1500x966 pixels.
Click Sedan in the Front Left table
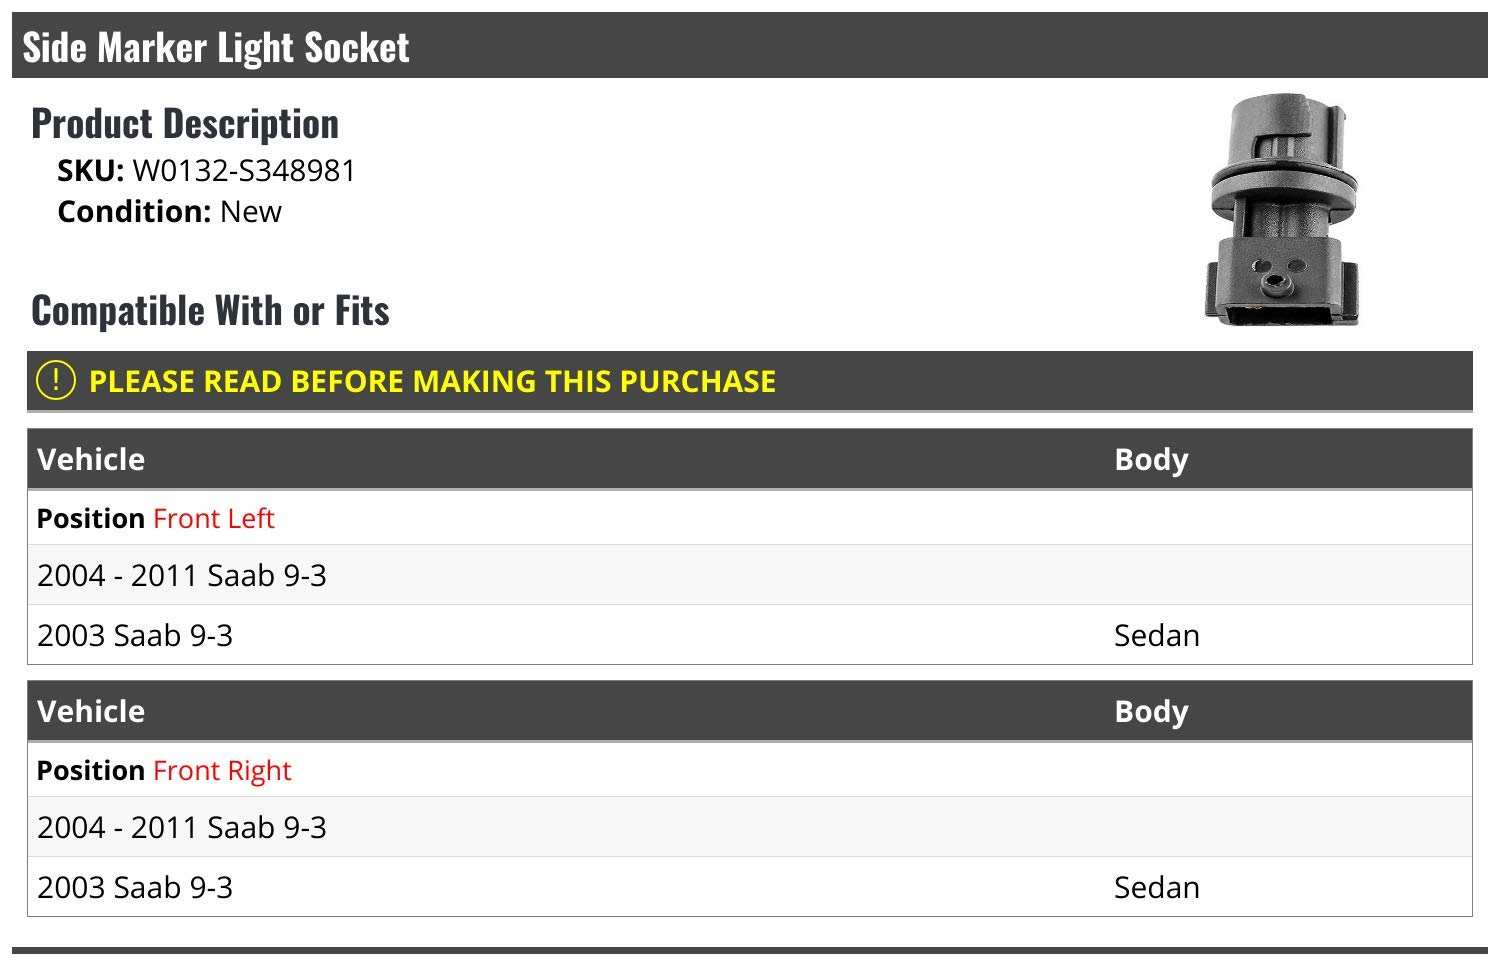click(x=1156, y=636)
